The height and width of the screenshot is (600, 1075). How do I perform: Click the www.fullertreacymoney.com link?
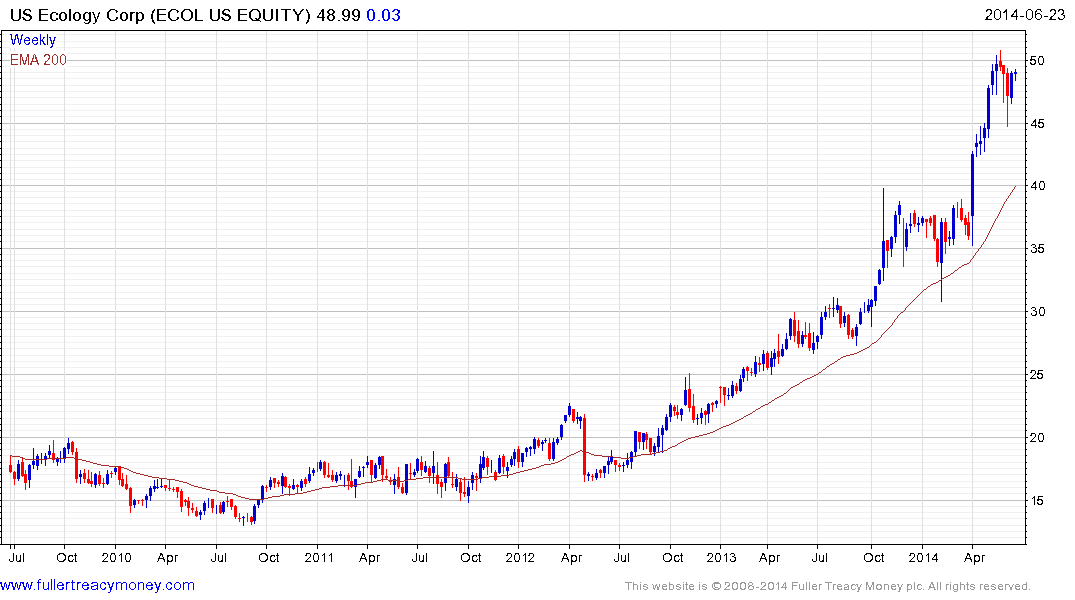click(97, 585)
